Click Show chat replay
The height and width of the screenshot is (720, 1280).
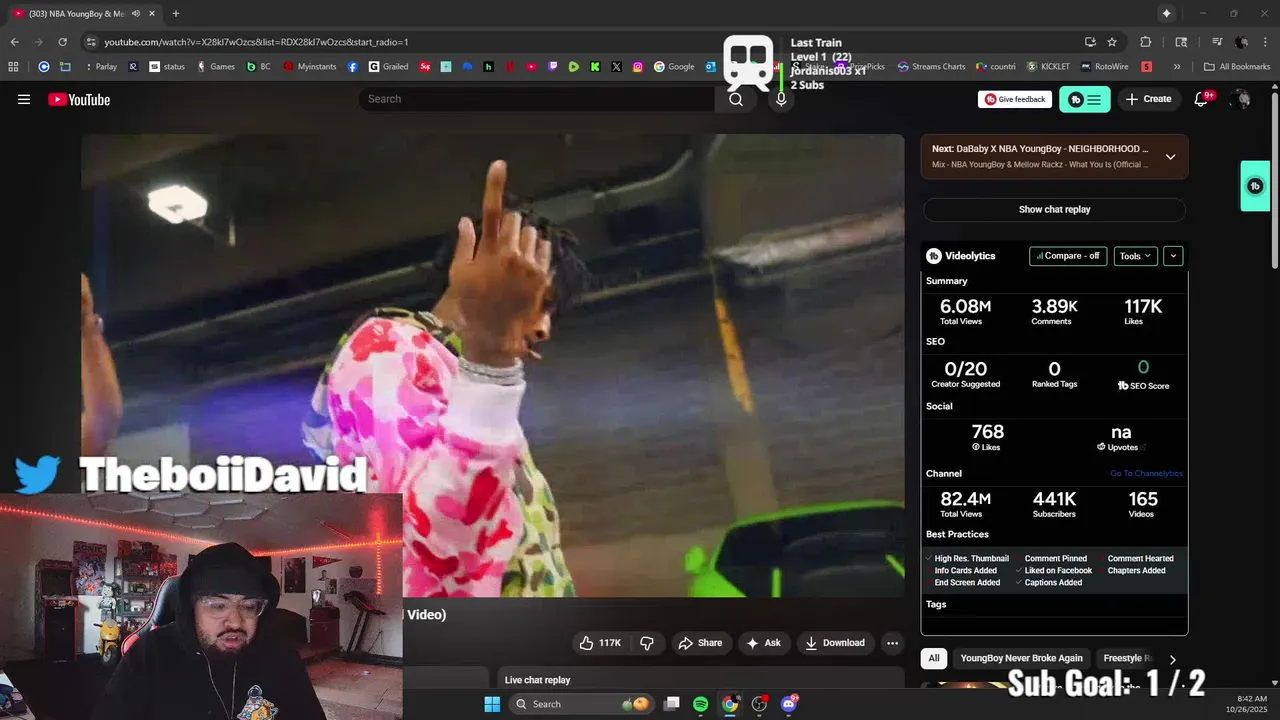pyautogui.click(x=1054, y=209)
